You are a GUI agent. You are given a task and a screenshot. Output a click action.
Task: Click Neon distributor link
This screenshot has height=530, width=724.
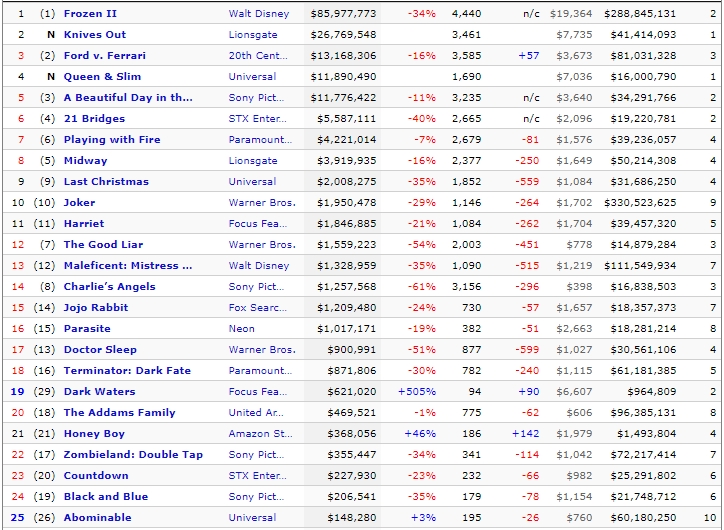pos(241,329)
